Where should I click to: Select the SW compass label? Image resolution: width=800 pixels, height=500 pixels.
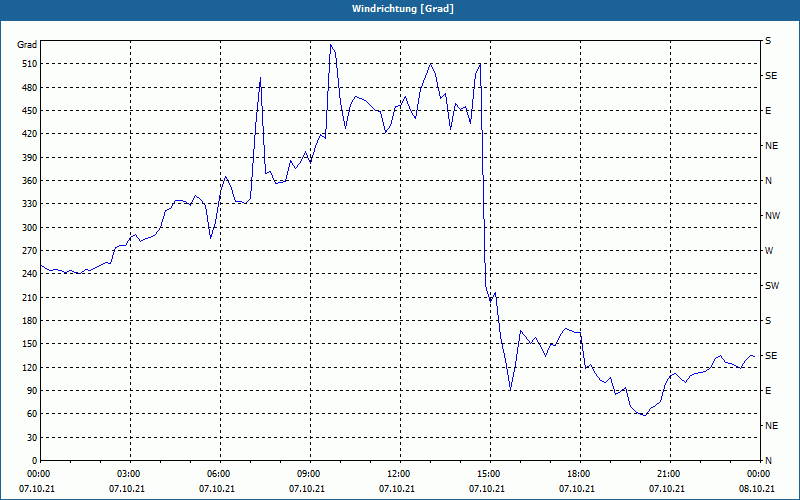(x=772, y=286)
